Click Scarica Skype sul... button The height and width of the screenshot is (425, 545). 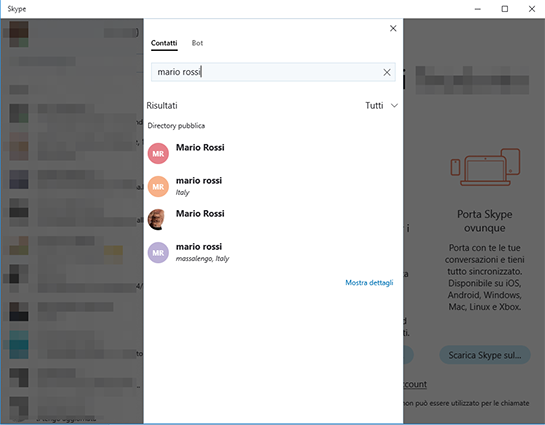(x=485, y=355)
